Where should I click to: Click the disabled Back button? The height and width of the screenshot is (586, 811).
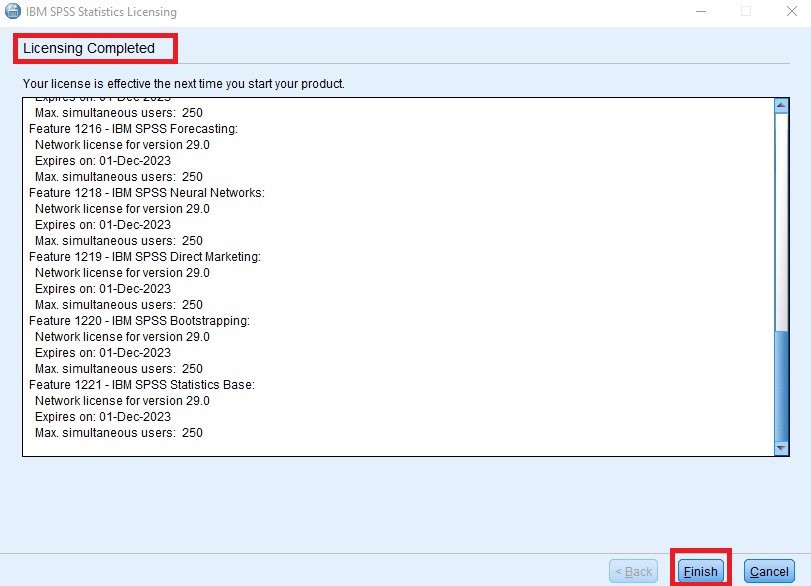(634, 571)
